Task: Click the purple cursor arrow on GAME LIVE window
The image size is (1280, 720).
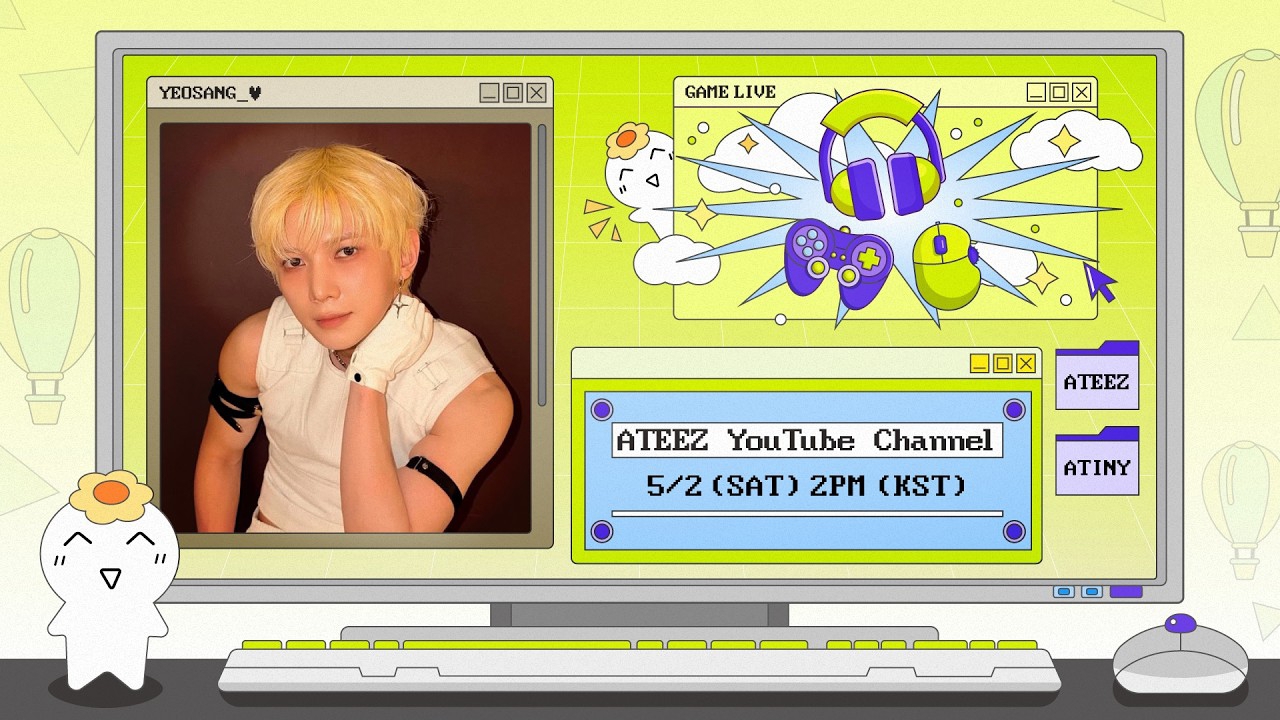Action: [1101, 281]
